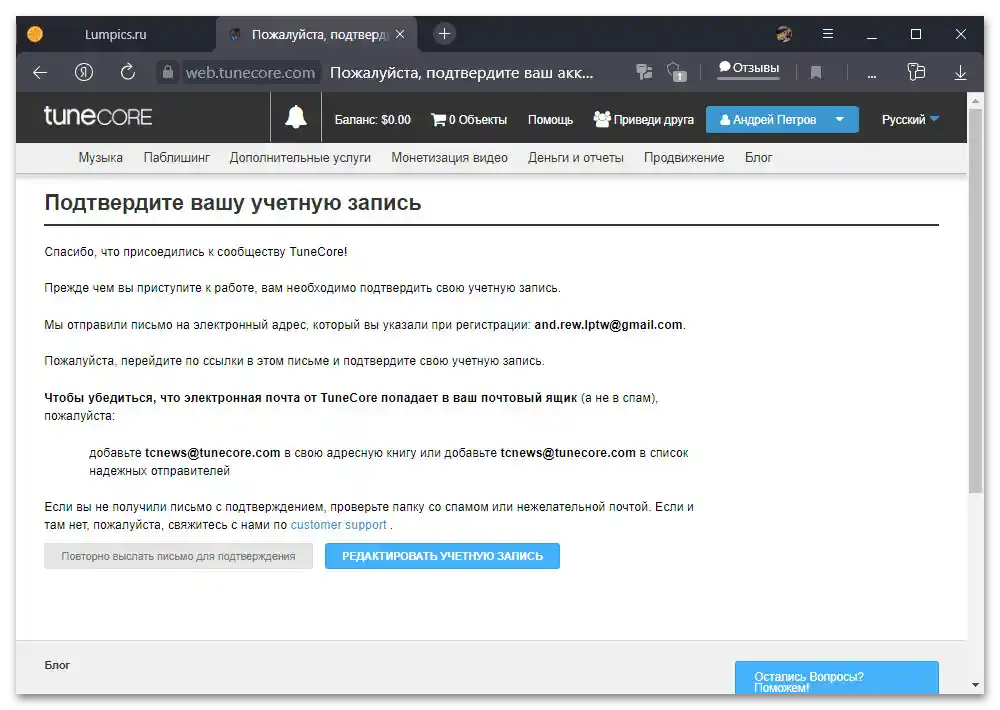Select the Пожалуйста, подтвердите tab

pyautogui.click(x=317, y=34)
